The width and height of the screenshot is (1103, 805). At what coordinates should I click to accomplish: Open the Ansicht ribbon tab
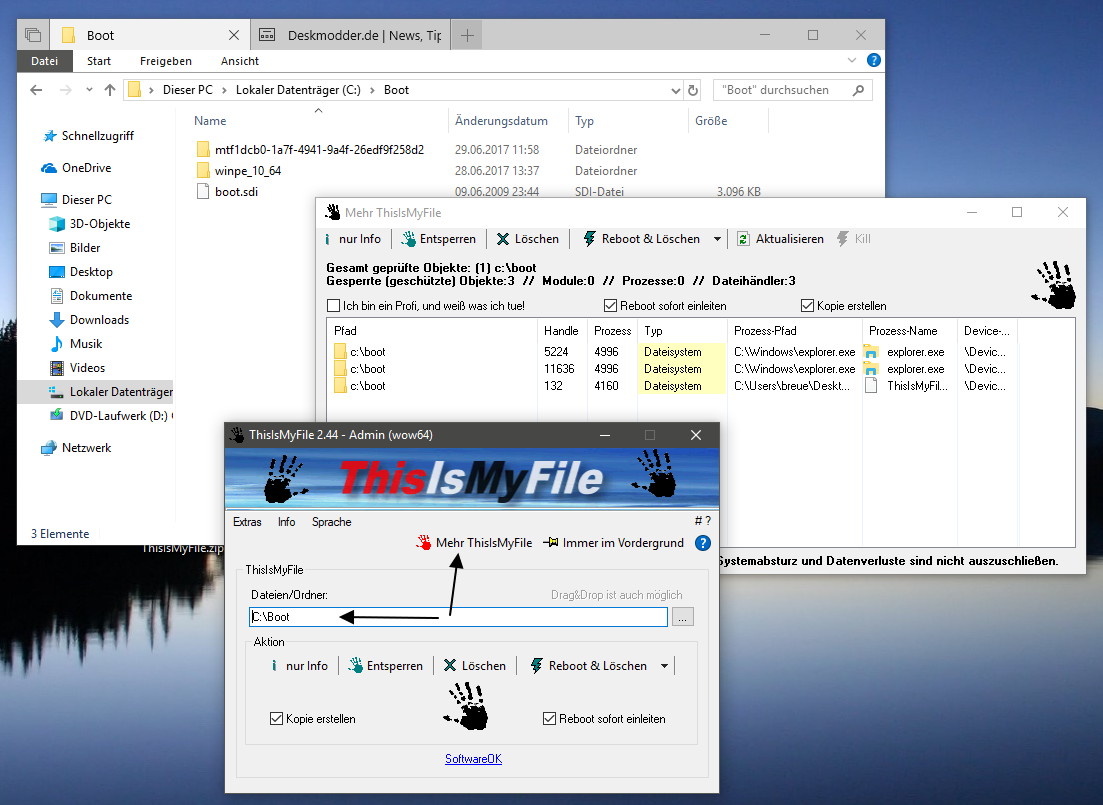coord(240,61)
